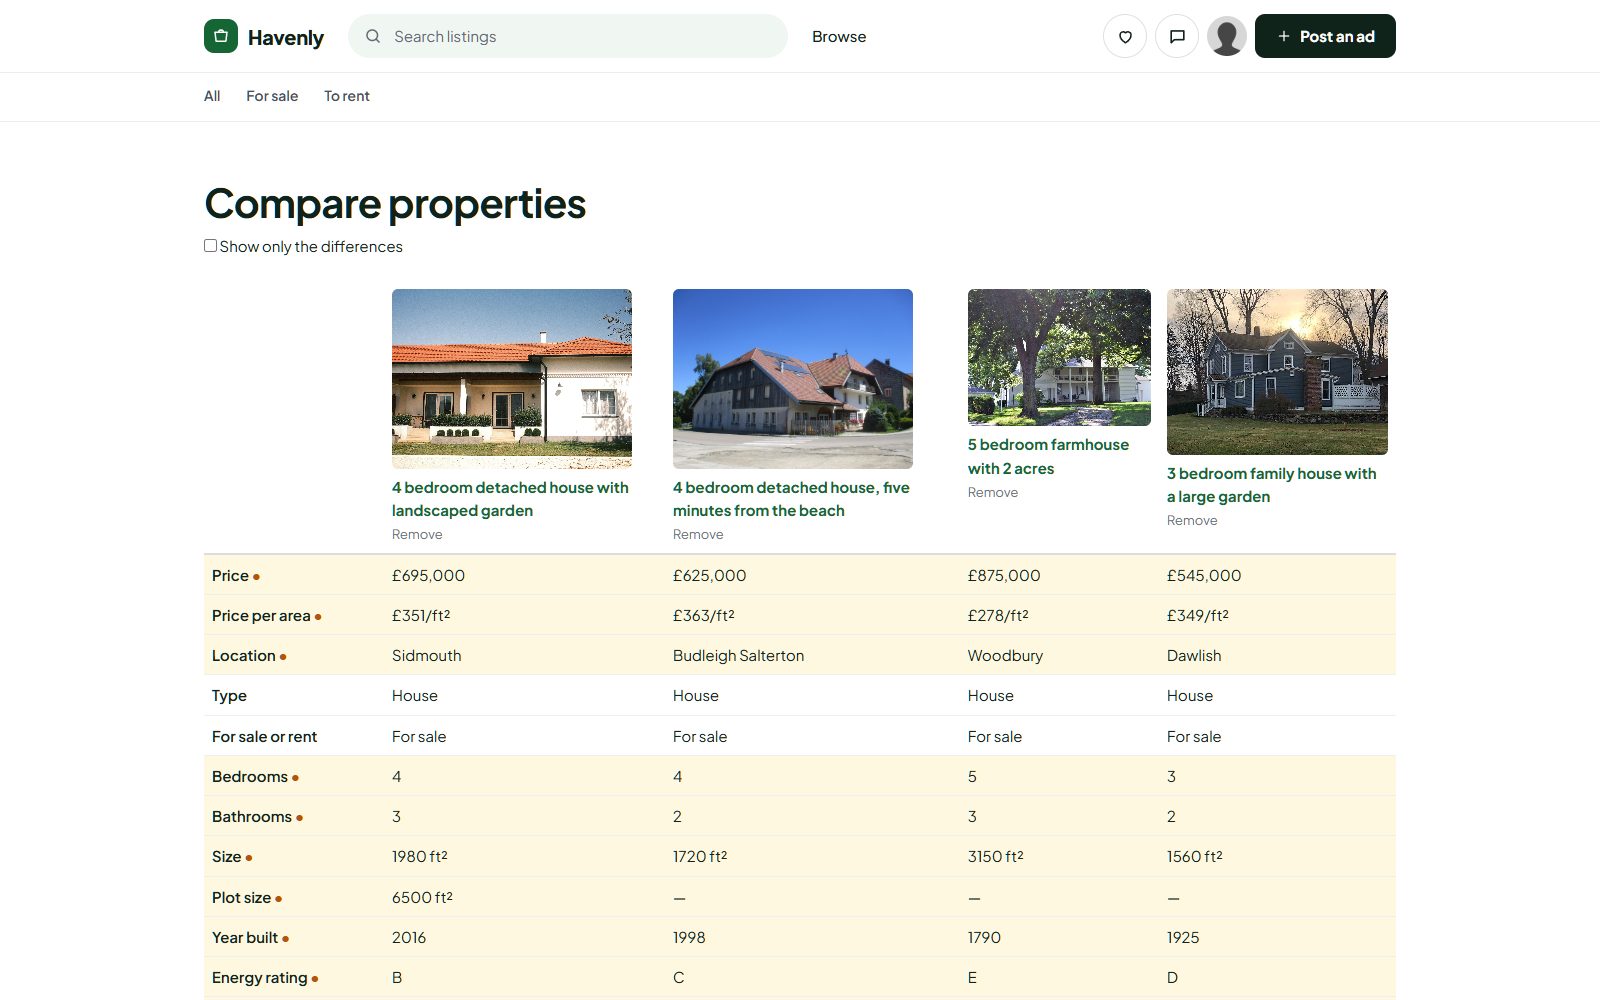Click the Year built row label
This screenshot has height=1000, width=1600.
[x=245, y=937]
